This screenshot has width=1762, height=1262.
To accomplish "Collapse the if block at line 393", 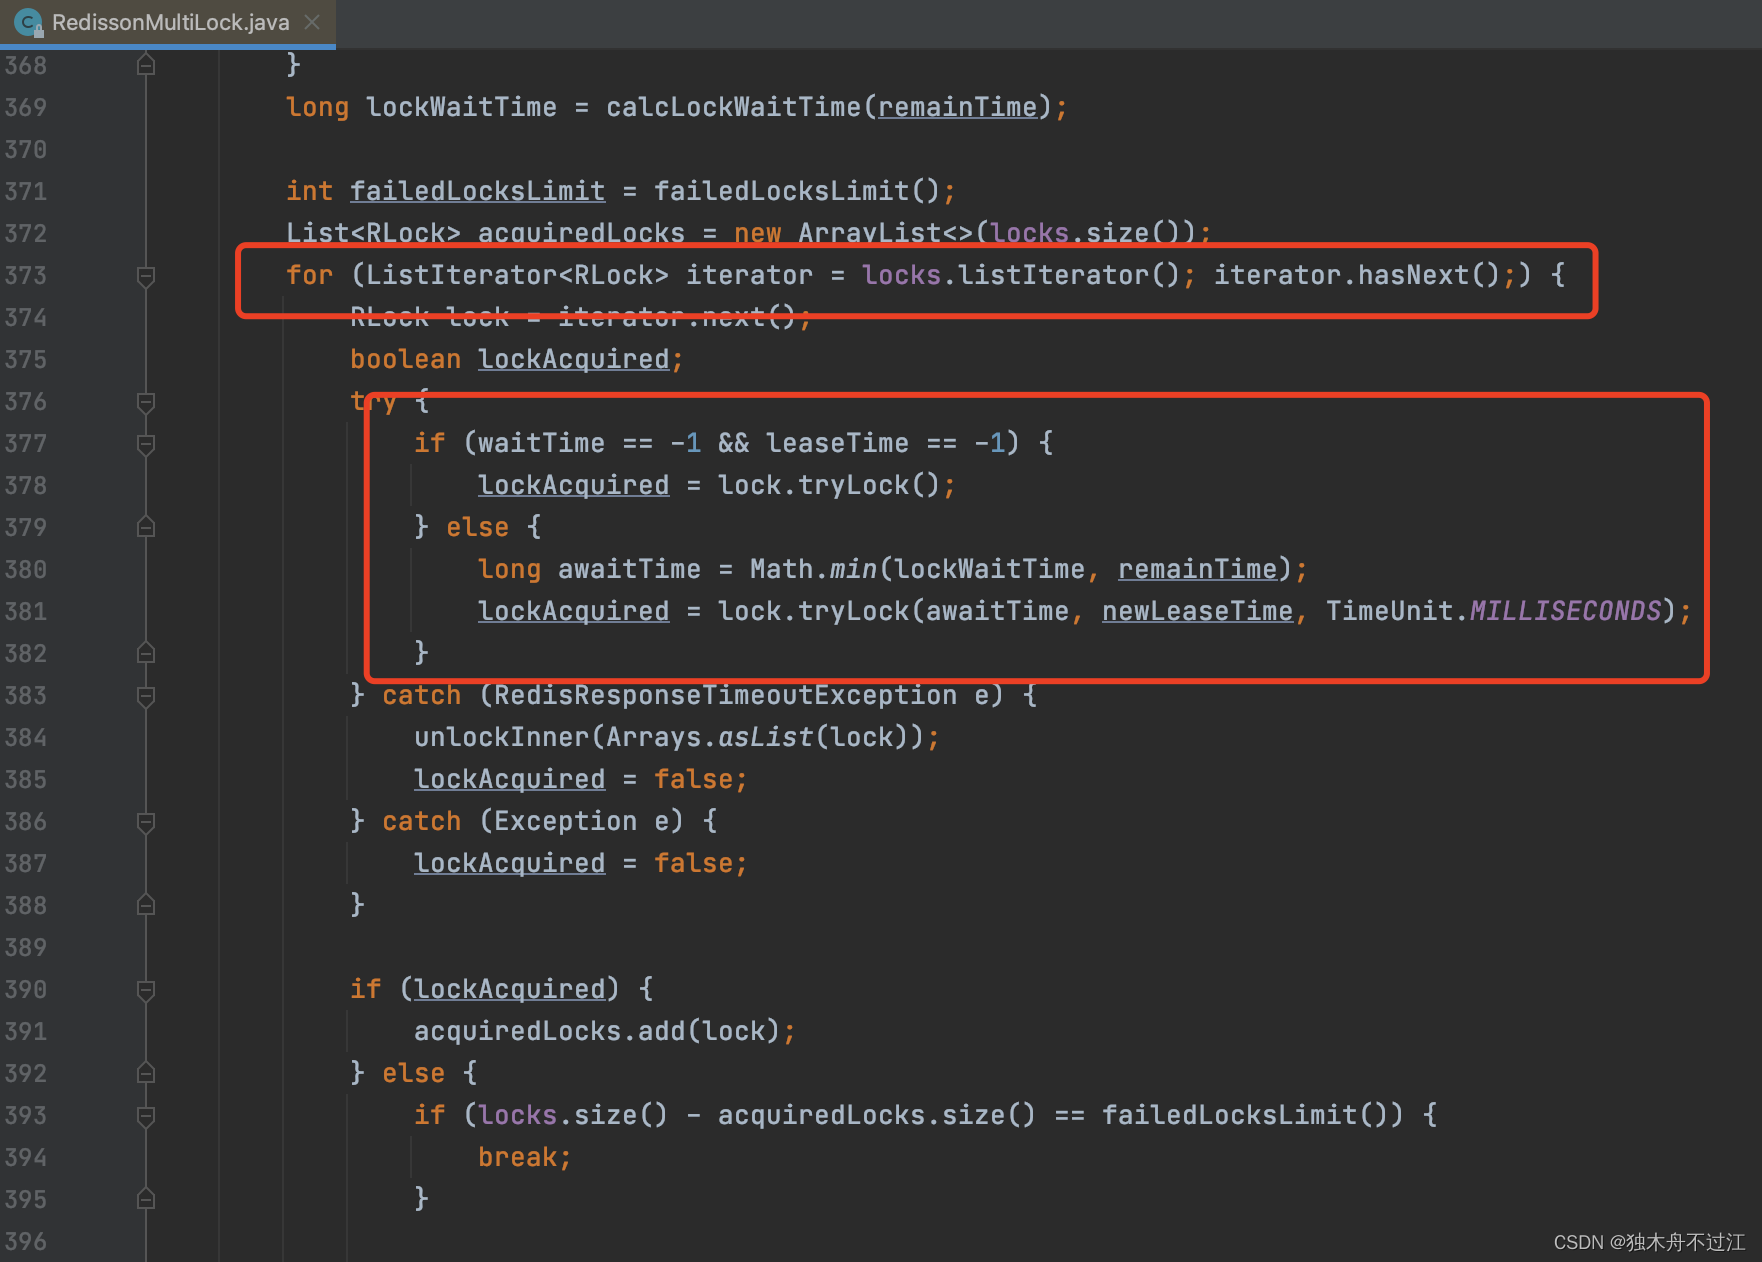I will pyautogui.click(x=146, y=1116).
